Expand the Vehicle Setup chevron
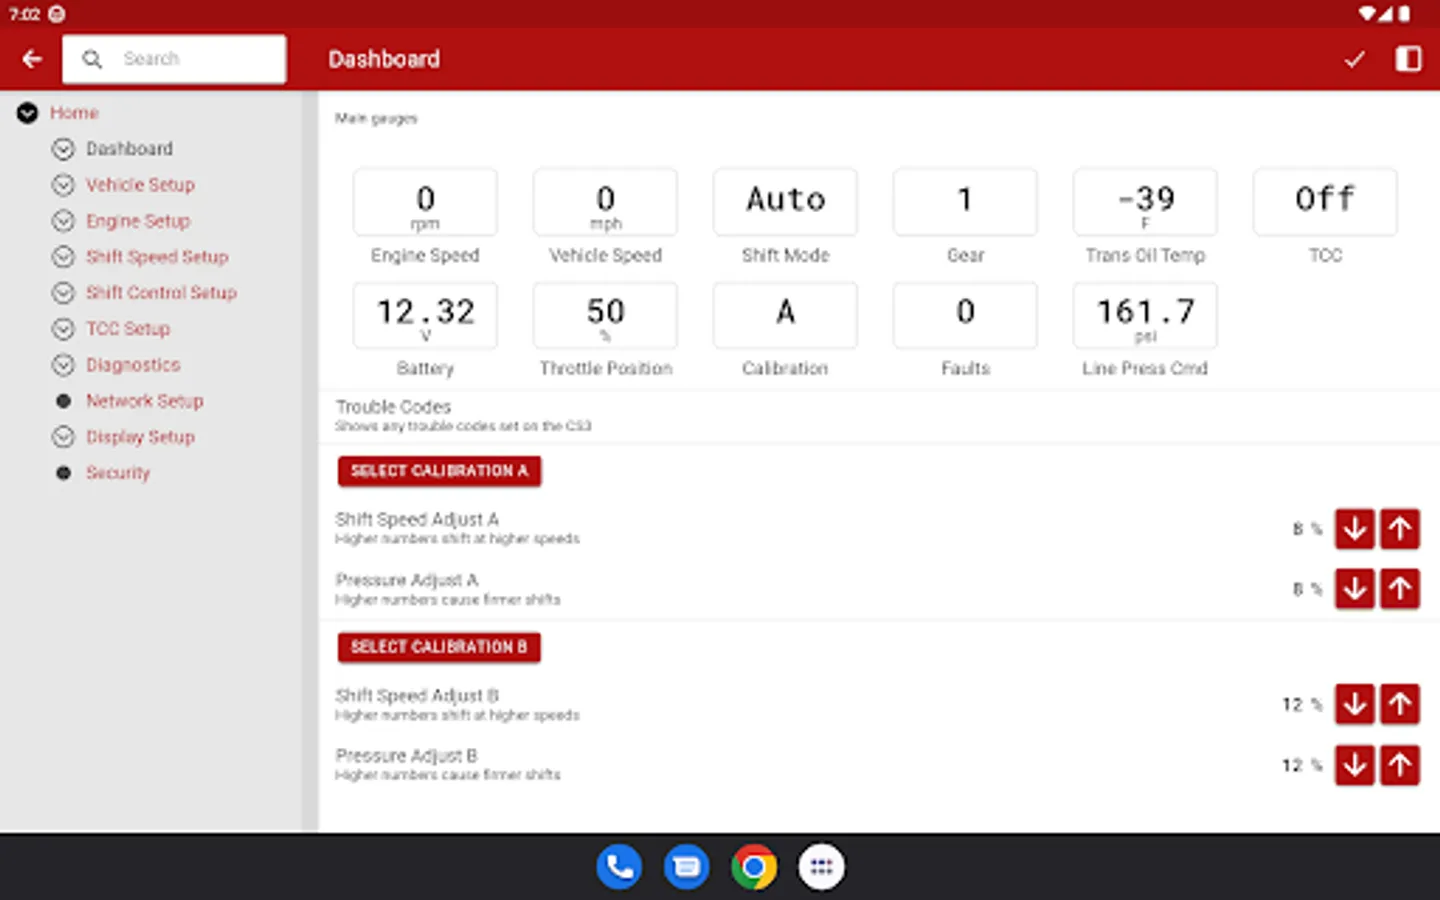 click(x=63, y=185)
